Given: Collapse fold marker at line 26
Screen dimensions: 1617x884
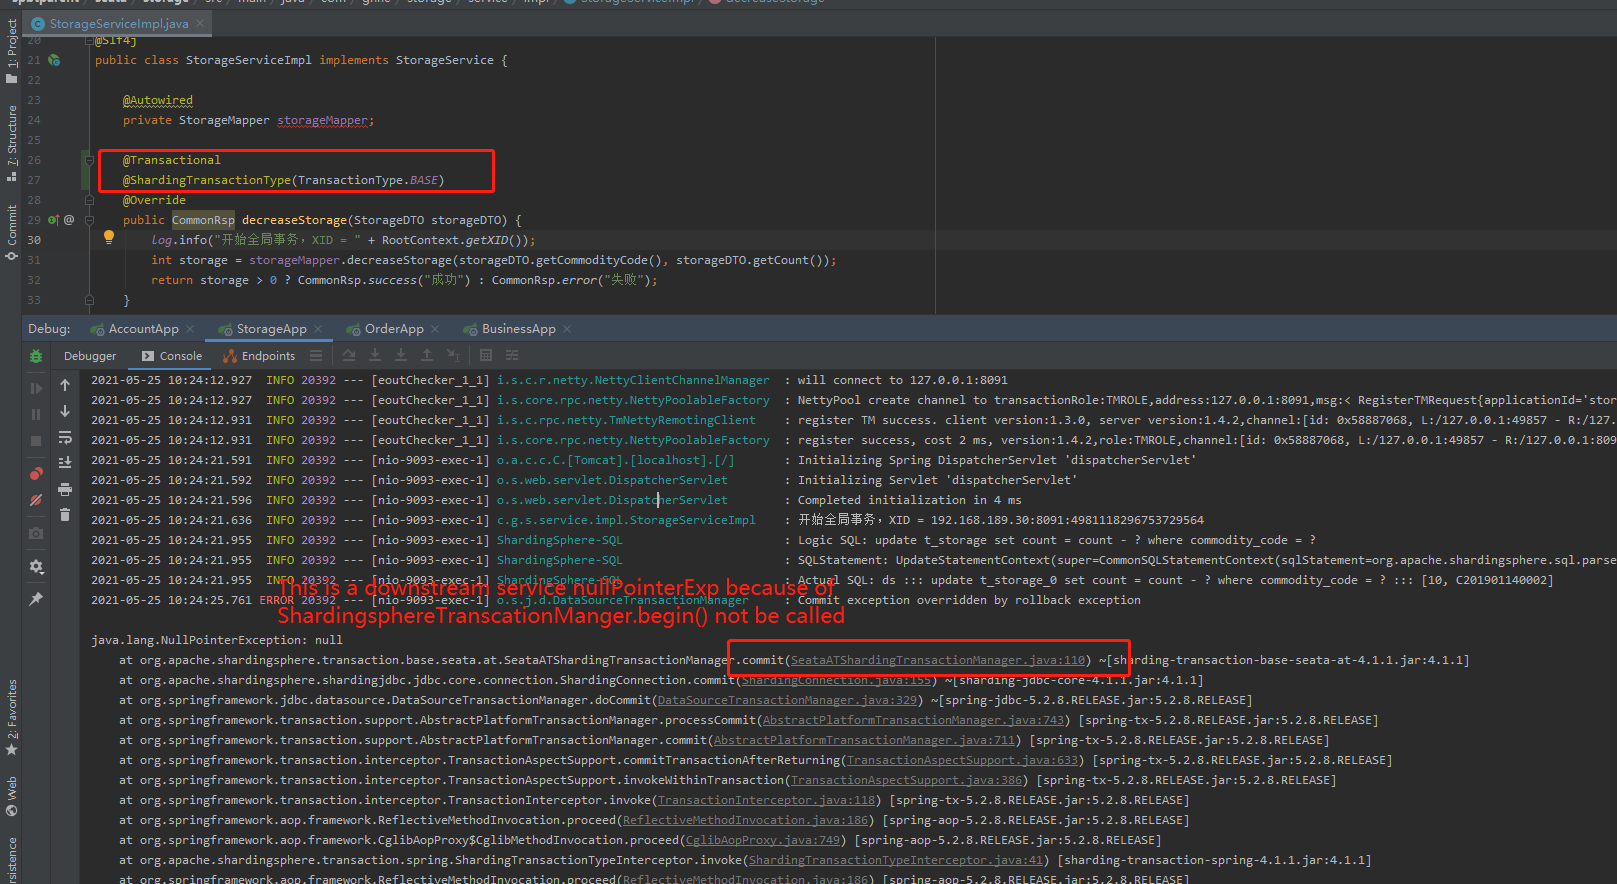Looking at the screenshot, I should tap(89, 160).
